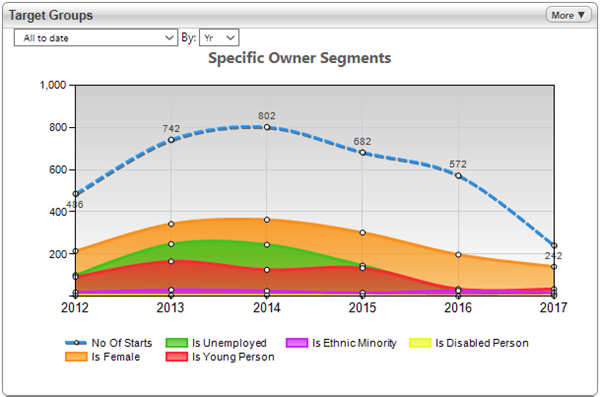Click the Specific Owner Segments chart title
The height and width of the screenshot is (397, 600).
(x=300, y=58)
